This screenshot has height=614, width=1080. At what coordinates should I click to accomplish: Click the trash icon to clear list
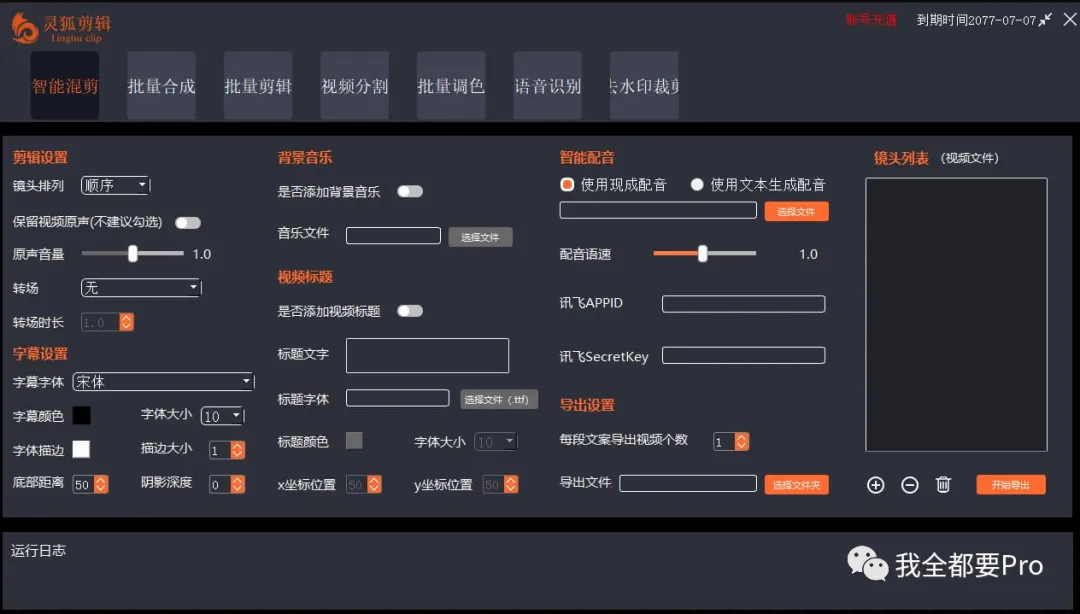(943, 485)
